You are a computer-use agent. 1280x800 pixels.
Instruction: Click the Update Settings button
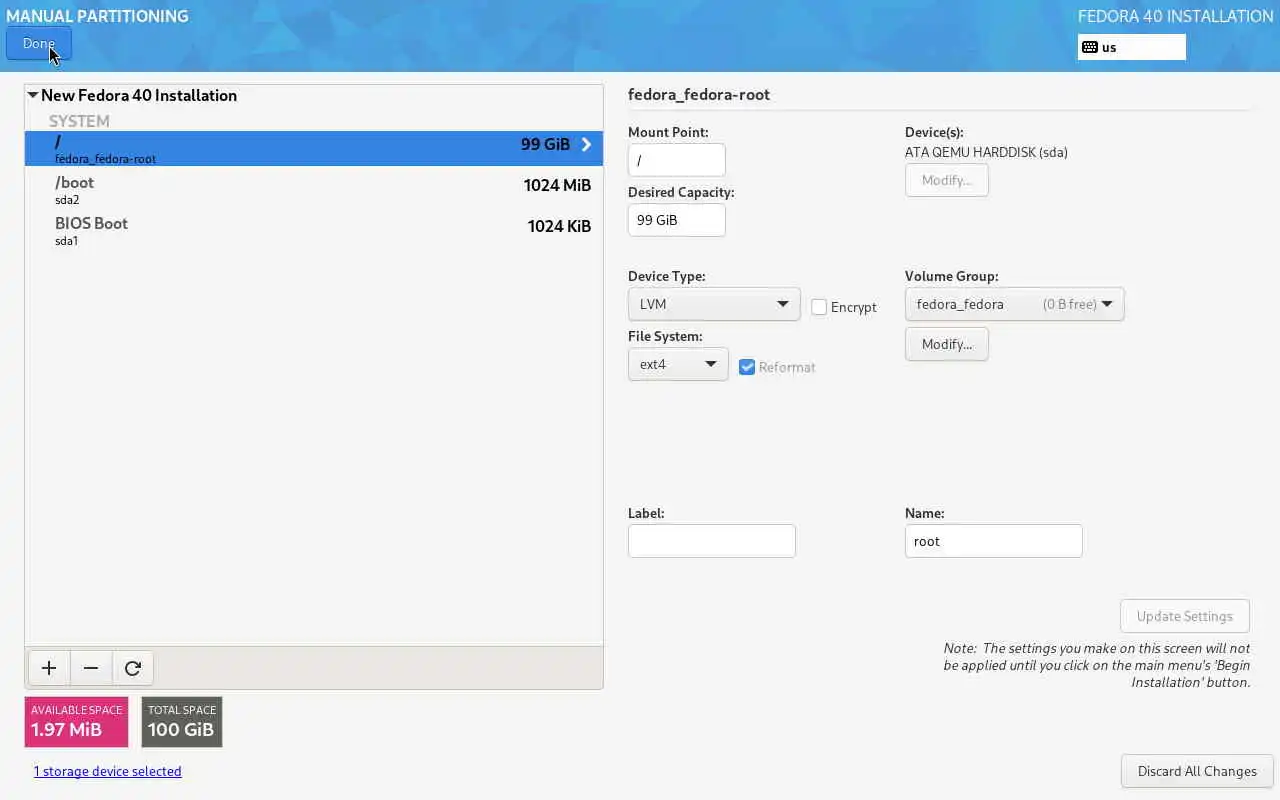[x=1185, y=616]
